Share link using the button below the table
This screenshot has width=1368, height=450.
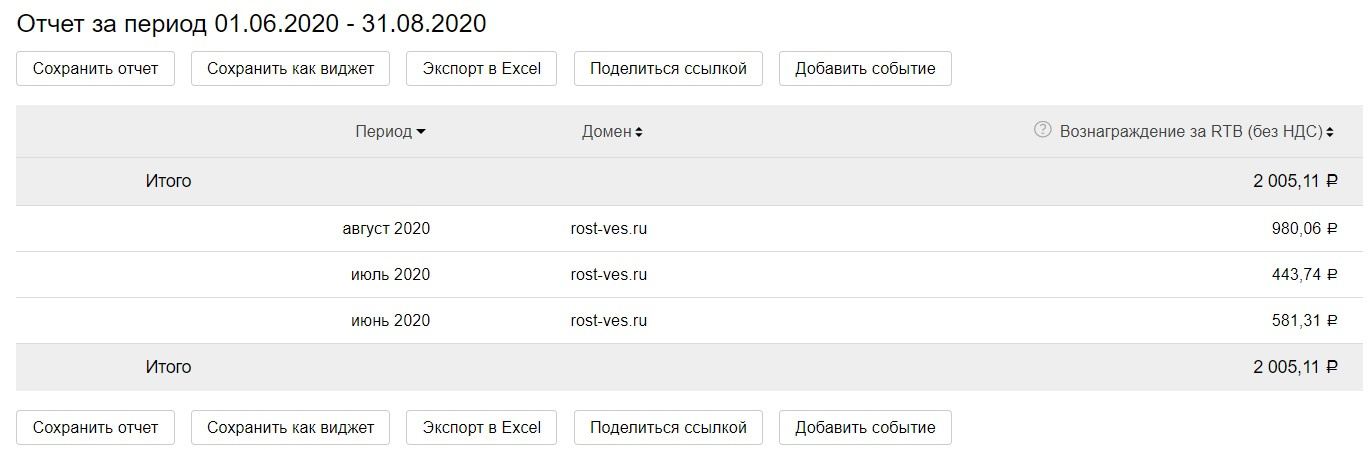pos(668,427)
